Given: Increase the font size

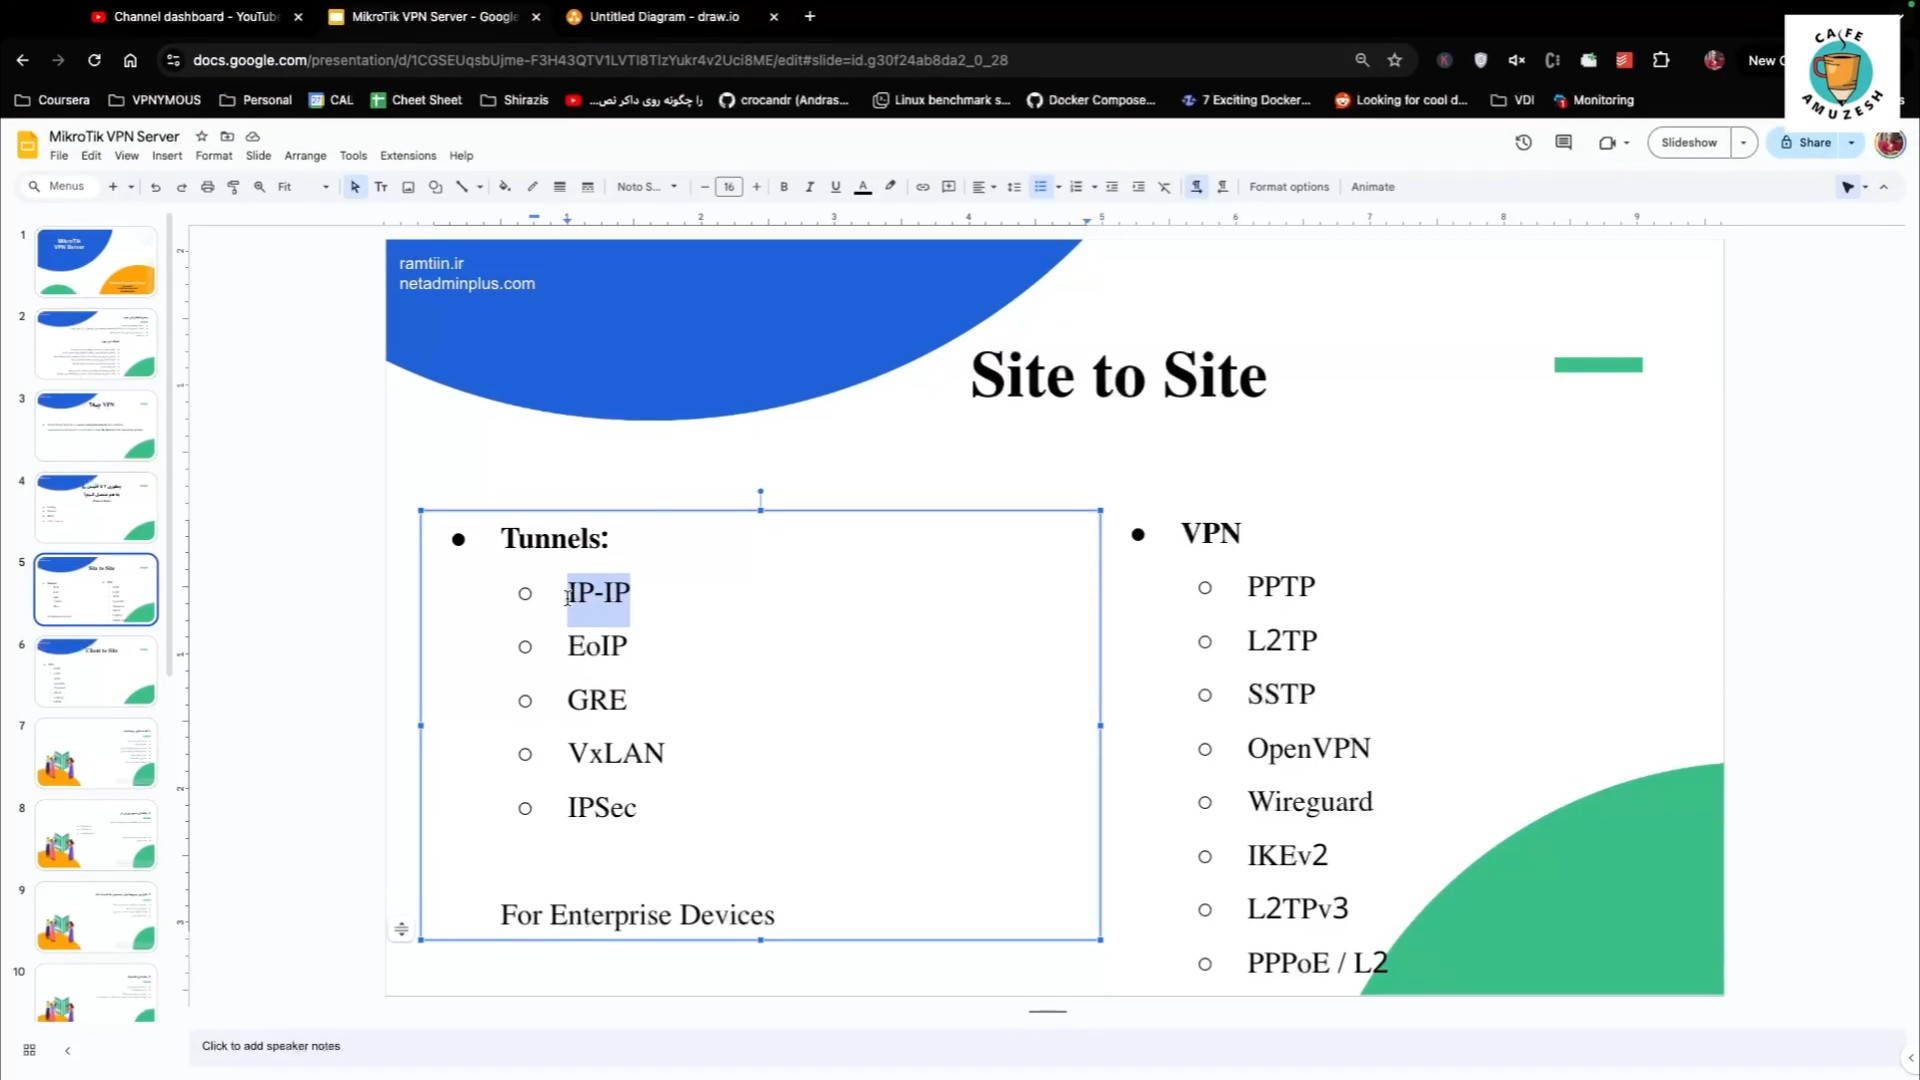Looking at the screenshot, I should (756, 187).
